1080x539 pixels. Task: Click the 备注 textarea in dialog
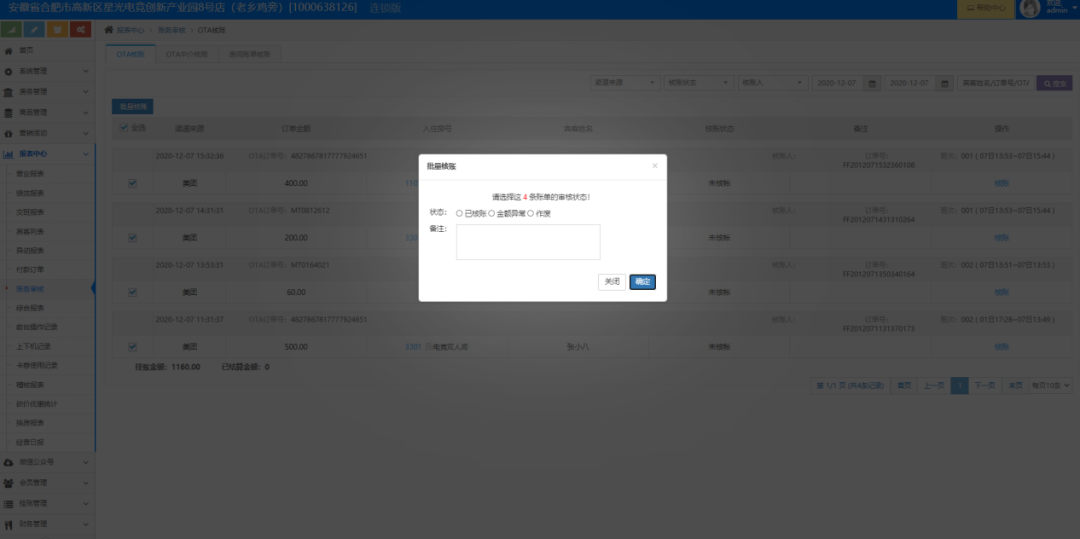pyautogui.click(x=528, y=242)
